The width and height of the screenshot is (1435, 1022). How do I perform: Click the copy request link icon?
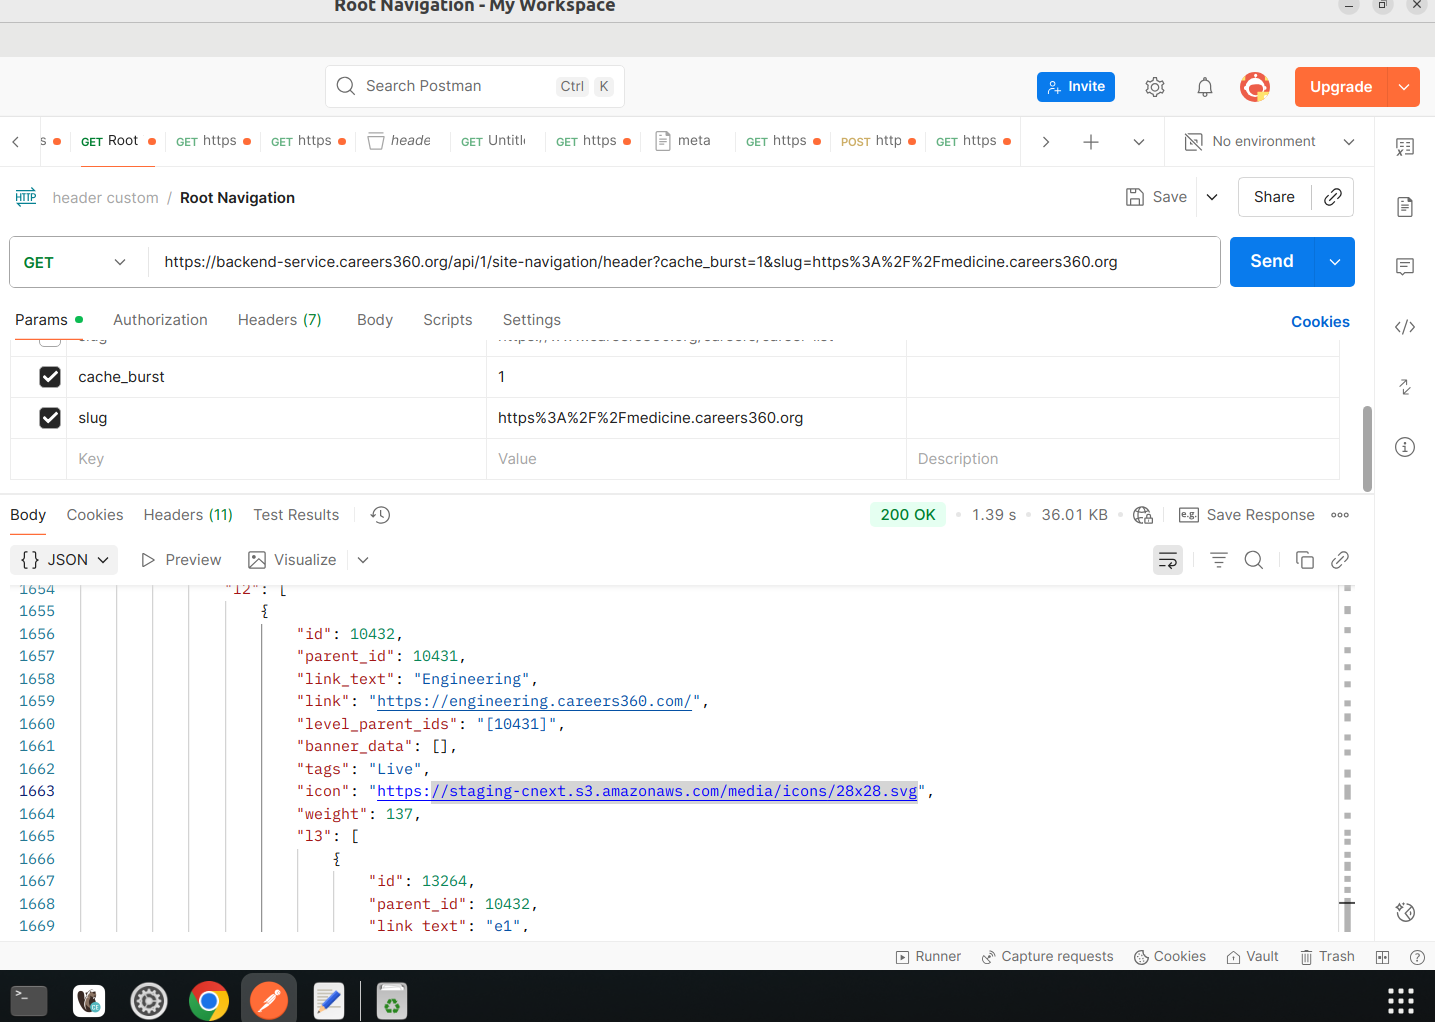click(1332, 197)
